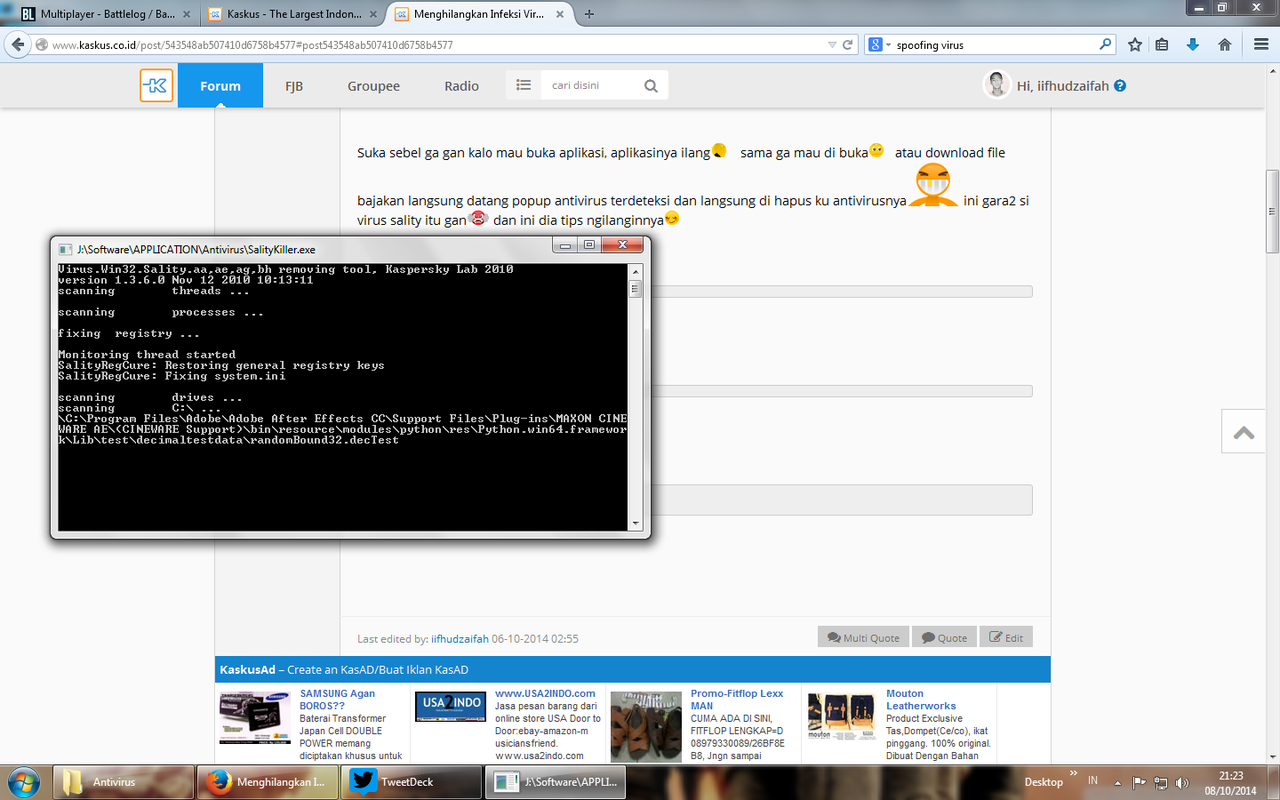Show bookmarks list icon
The image size is (1280, 800).
pos(1162,45)
